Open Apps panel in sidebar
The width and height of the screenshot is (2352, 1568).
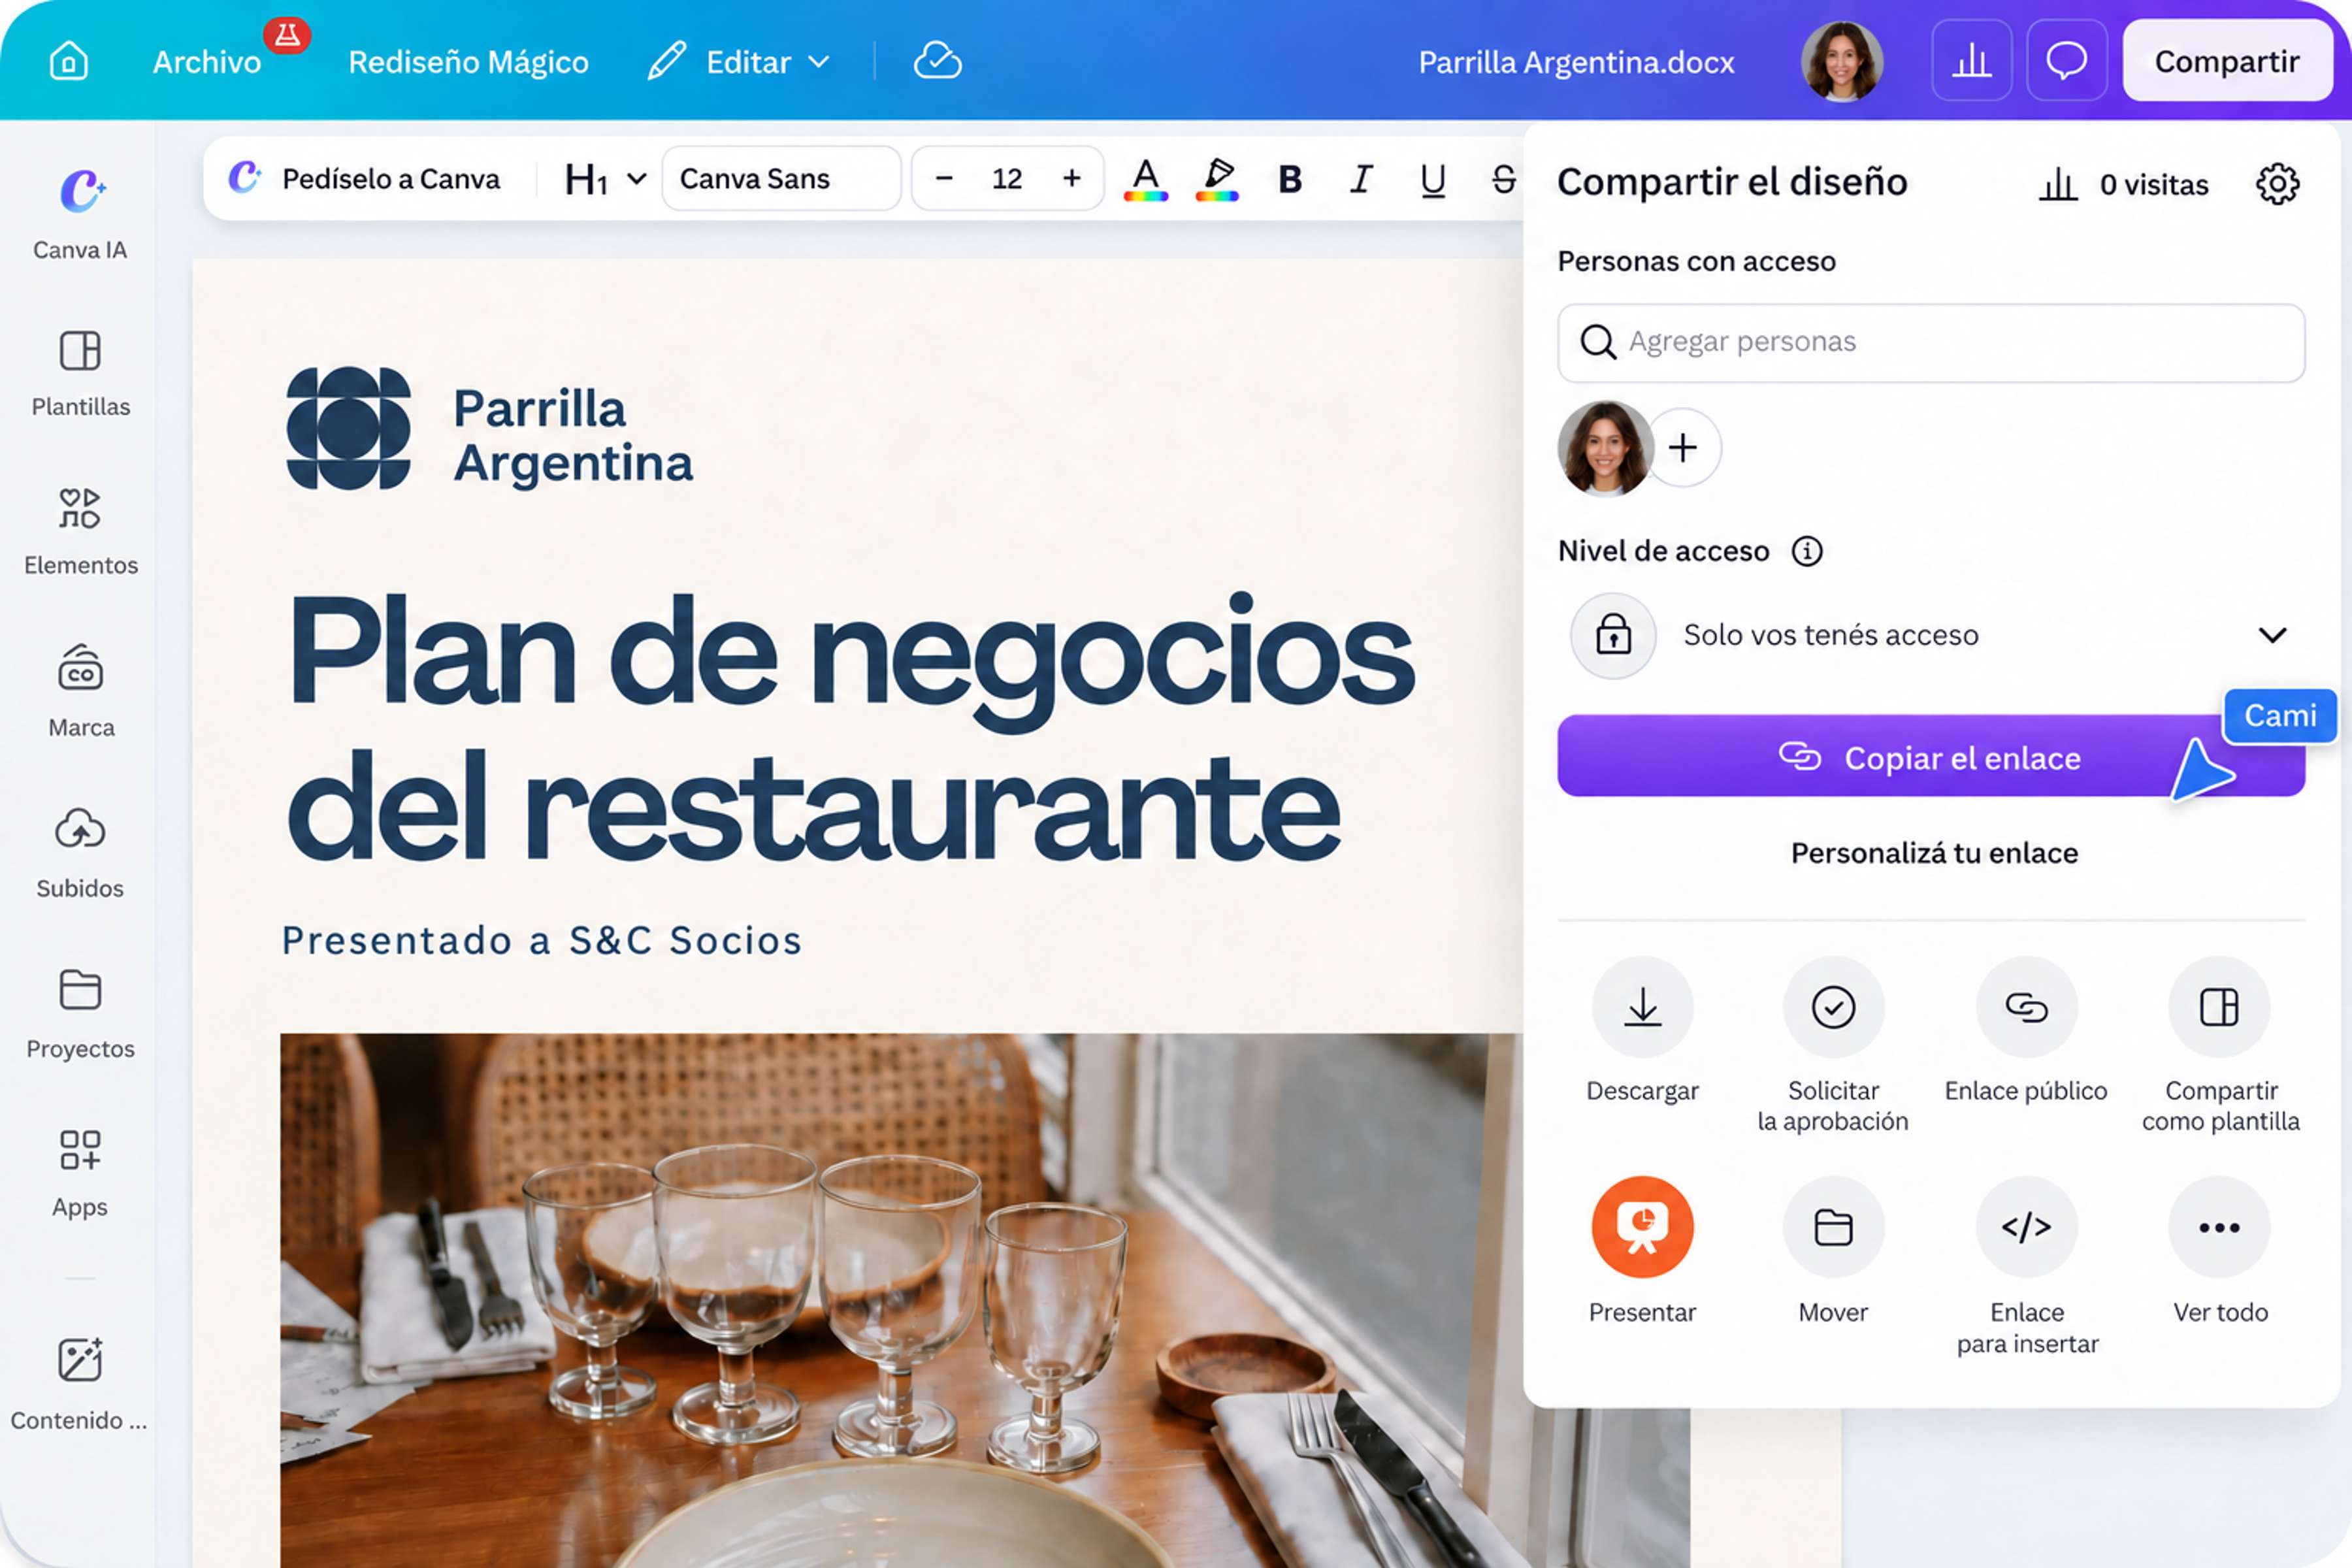(x=80, y=1172)
